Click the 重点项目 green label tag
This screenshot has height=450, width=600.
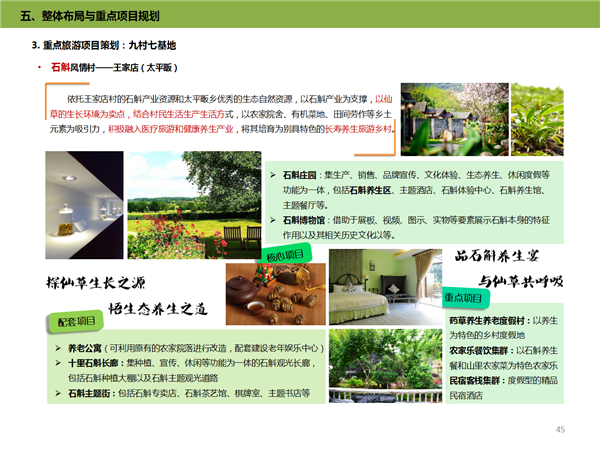pos(467,298)
